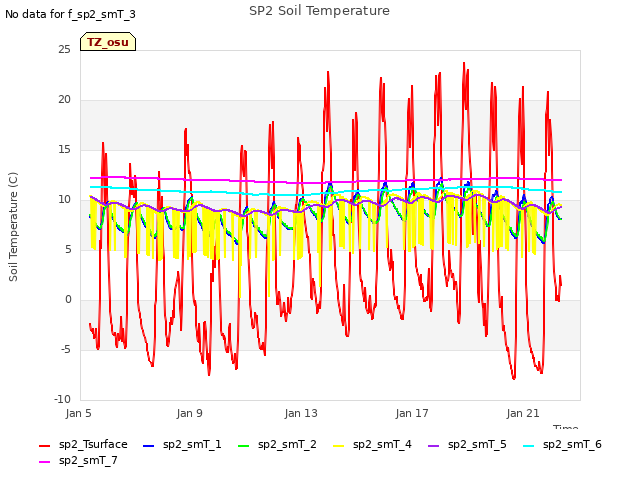Click the 25 y-axis tick label
The image size is (640, 480).
(x=64, y=50)
